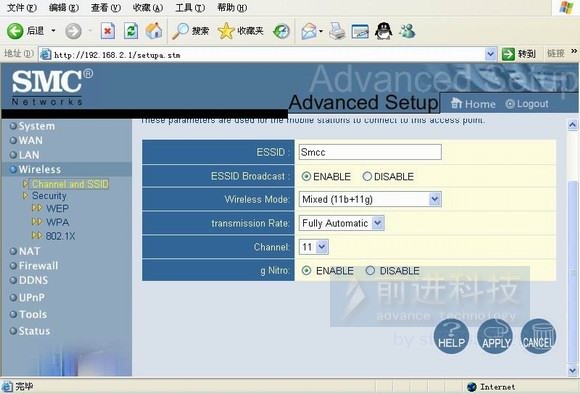This screenshot has width=580, height=394.
Task: Click the CANCEL round button
Action: 538,336
